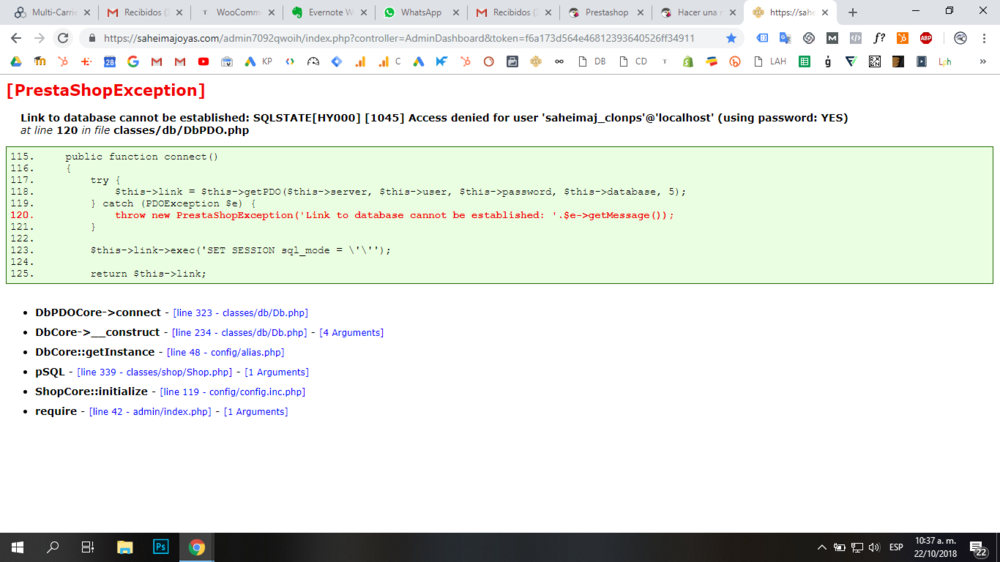Click the orange HubSpot extension icon
Image resolution: width=1000 pixels, height=562 pixels.
[902, 38]
